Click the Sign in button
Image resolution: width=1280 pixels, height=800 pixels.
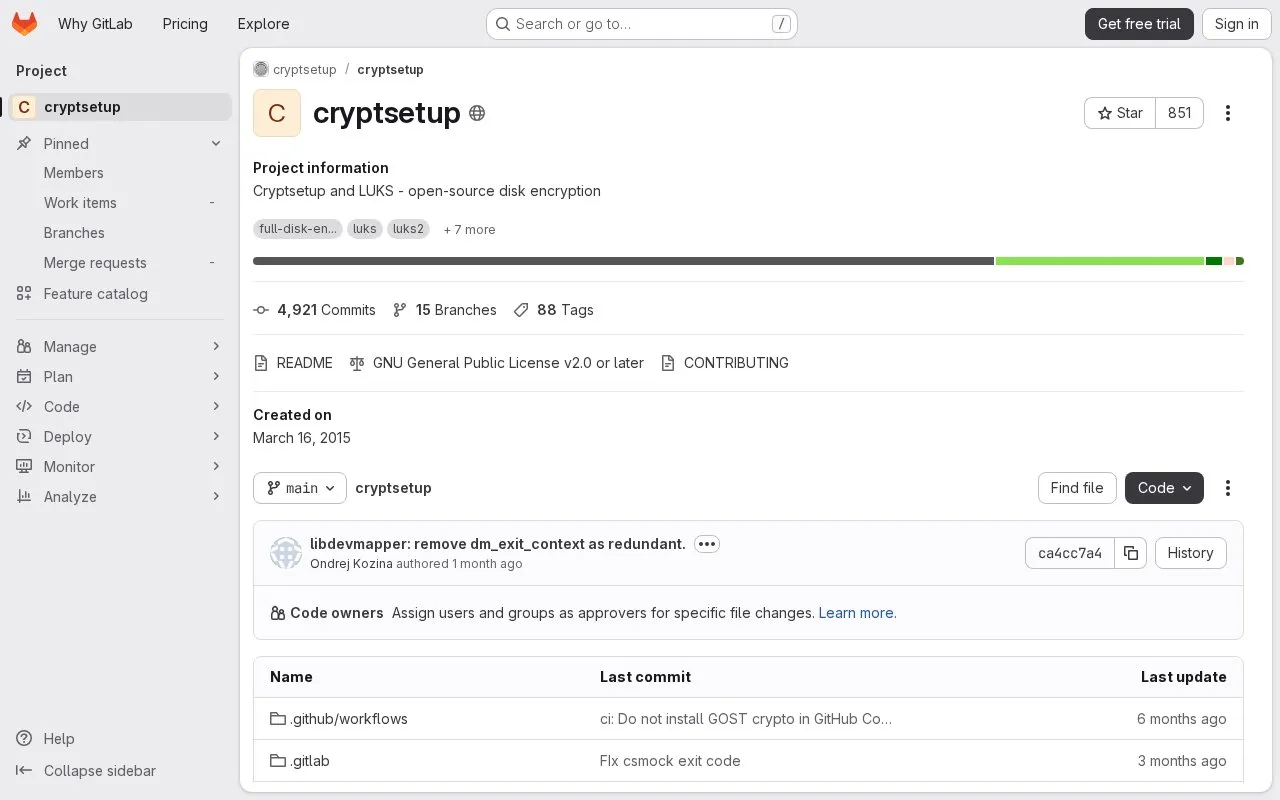pyautogui.click(x=1237, y=24)
